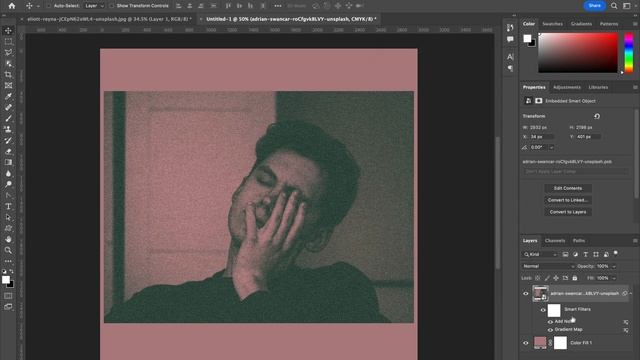Open the workspace switcher icon
The width and height of the screenshot is (640, 360).
627,6
